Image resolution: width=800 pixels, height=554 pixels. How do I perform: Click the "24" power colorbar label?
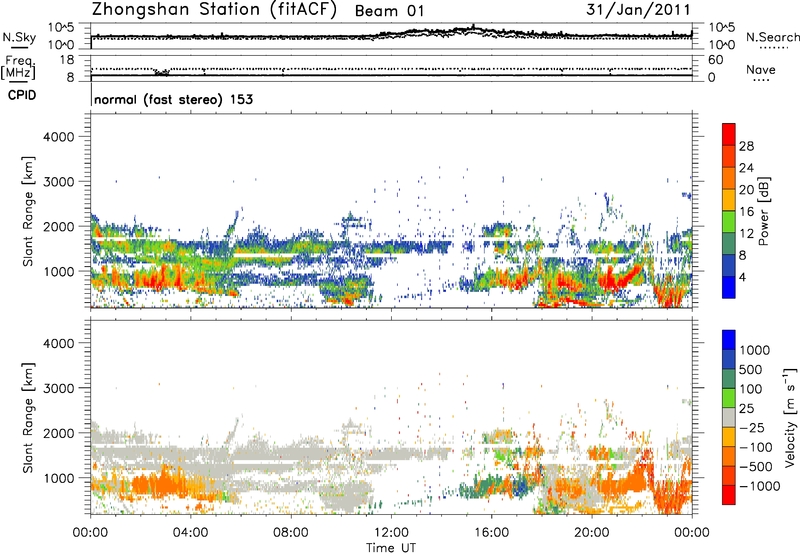pyautogui.click(x=746, y=168)
